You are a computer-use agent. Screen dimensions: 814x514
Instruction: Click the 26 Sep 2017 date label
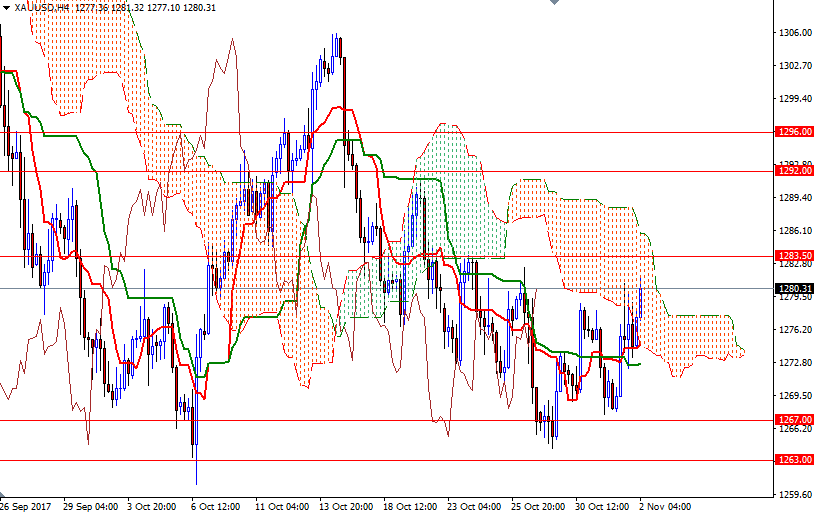tap(26, 506)
